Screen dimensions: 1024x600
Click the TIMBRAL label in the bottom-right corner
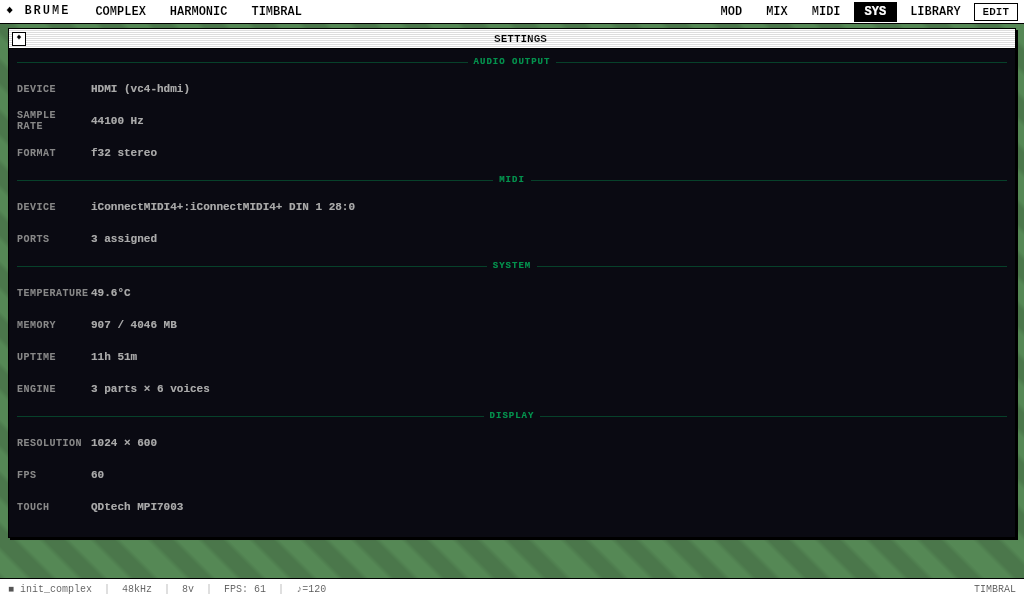994,588
